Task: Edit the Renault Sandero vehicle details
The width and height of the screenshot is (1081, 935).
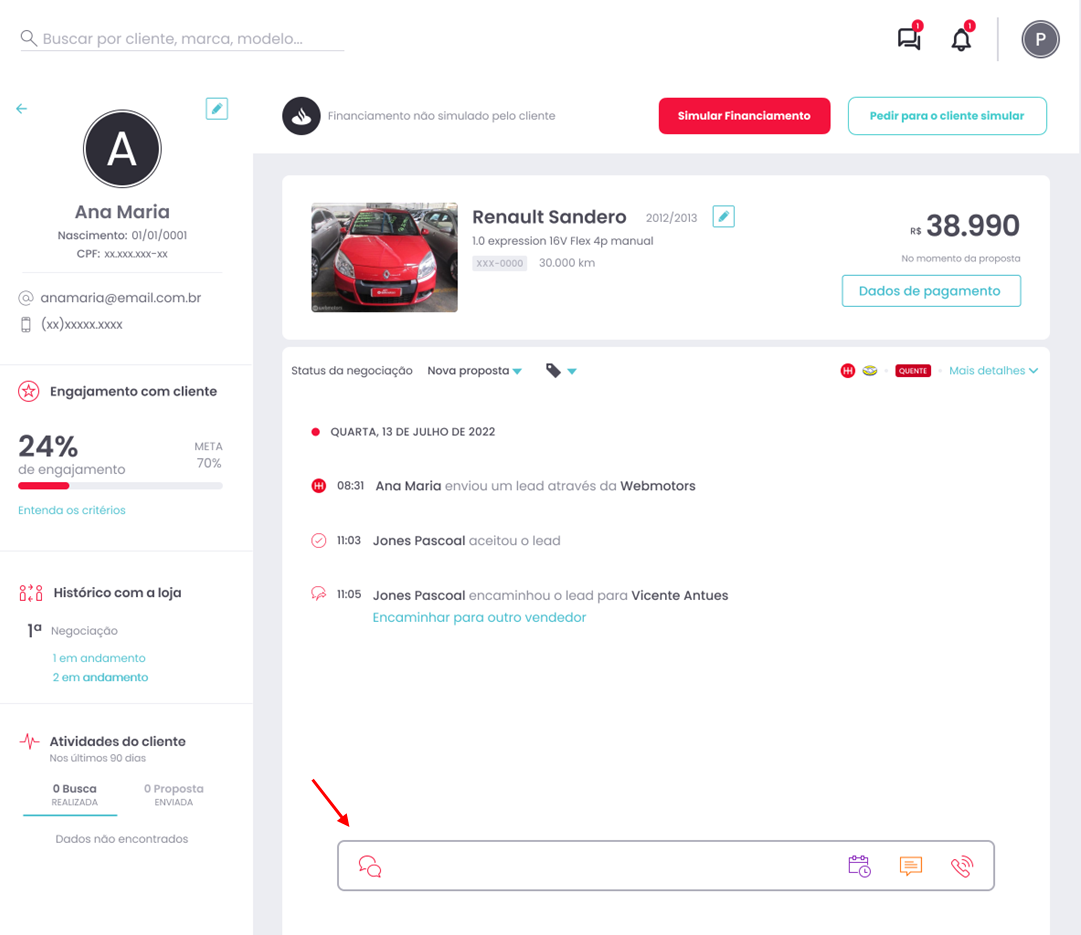Action: click(x=723, y=217)
